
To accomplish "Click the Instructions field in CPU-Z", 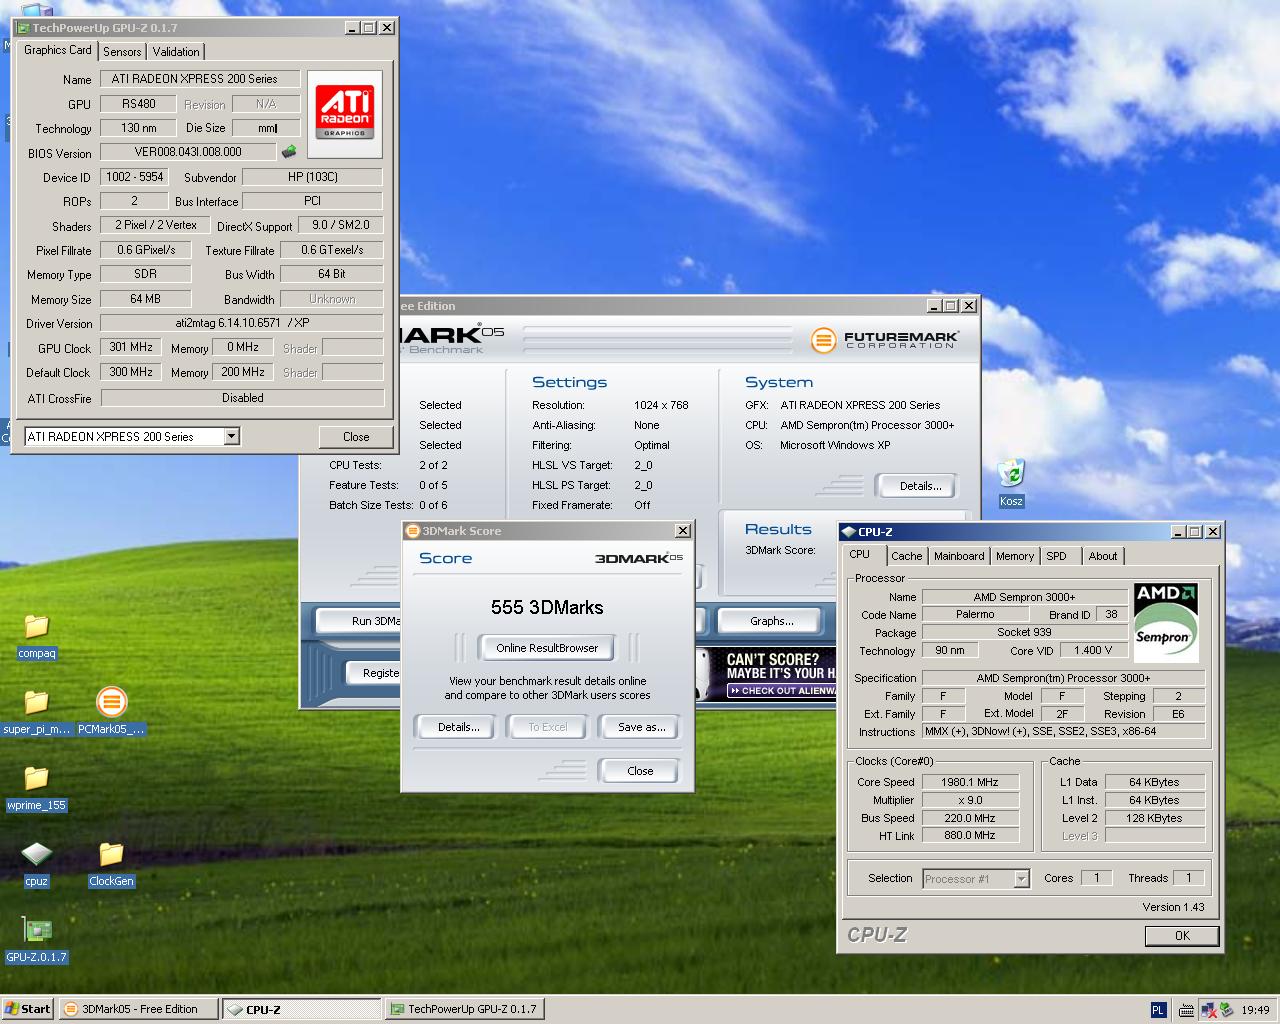I will pyautogui.click(x=1063, y=732).
